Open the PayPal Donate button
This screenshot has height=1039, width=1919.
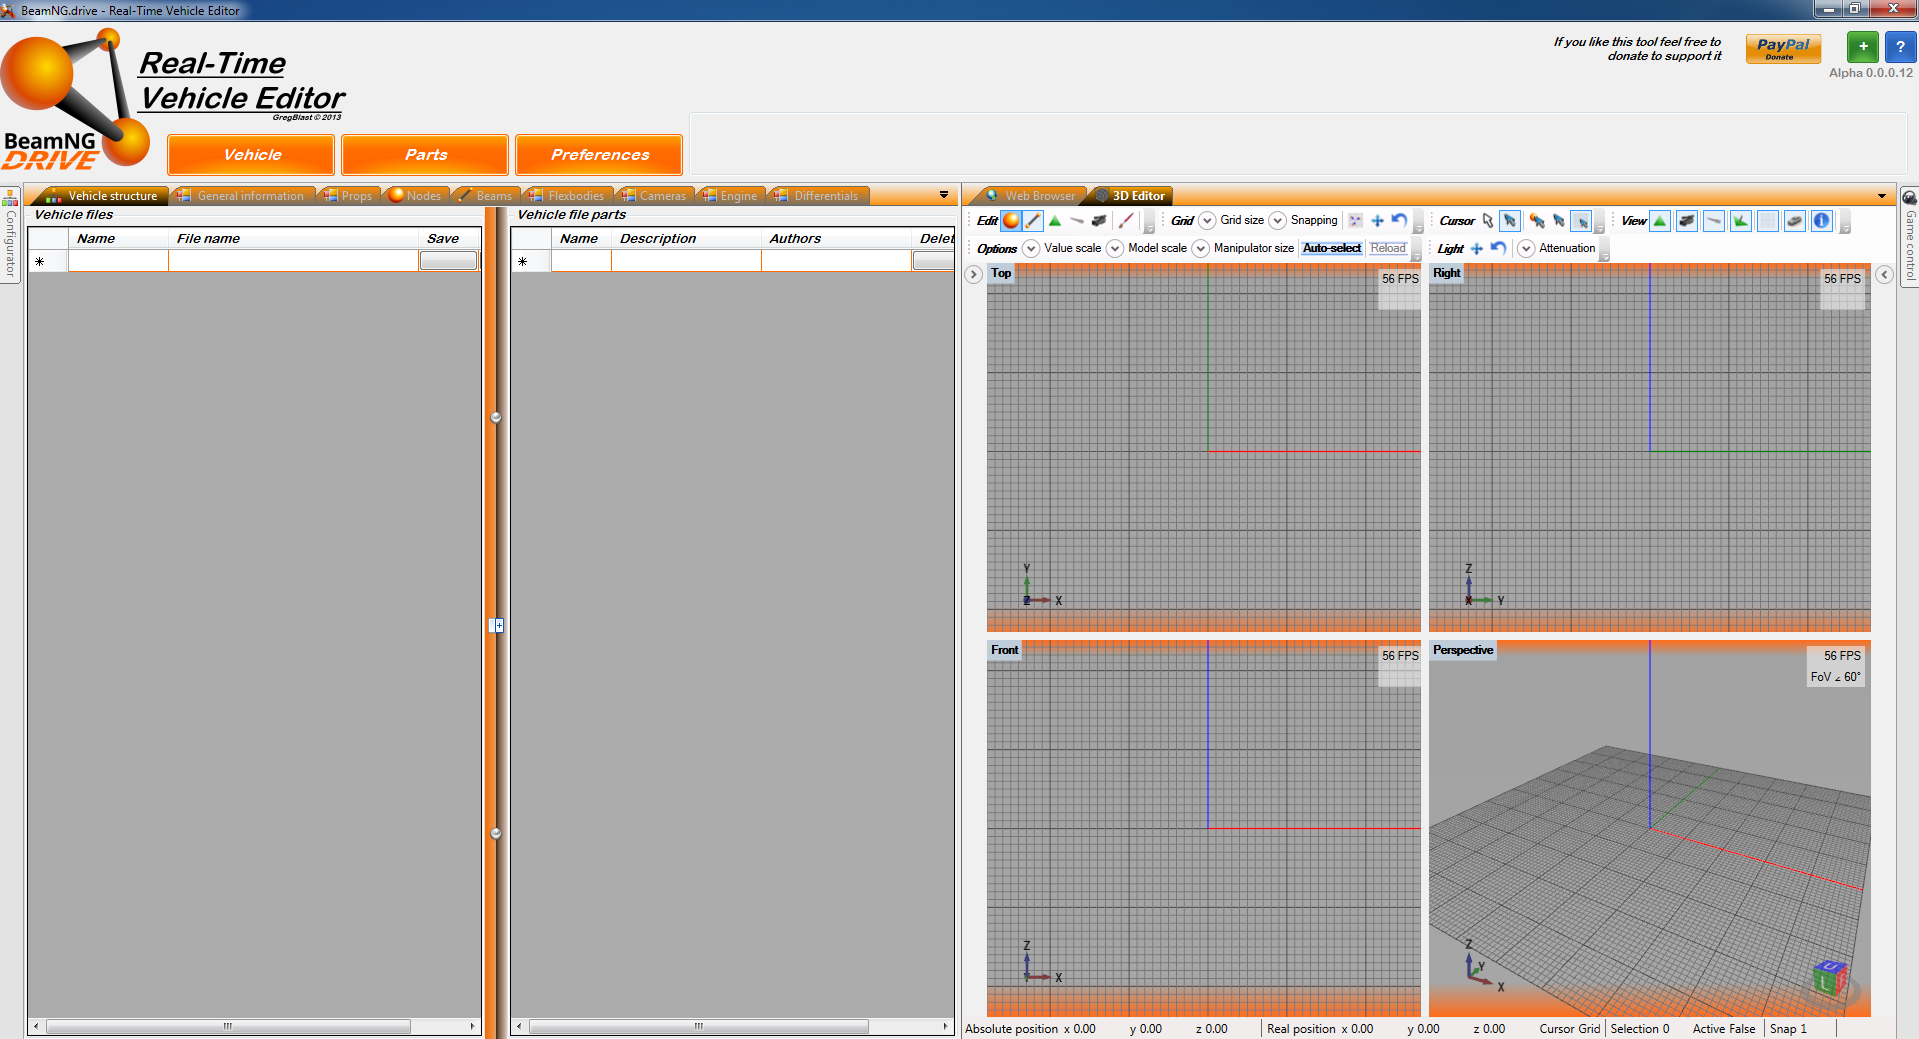(1783, 48)
